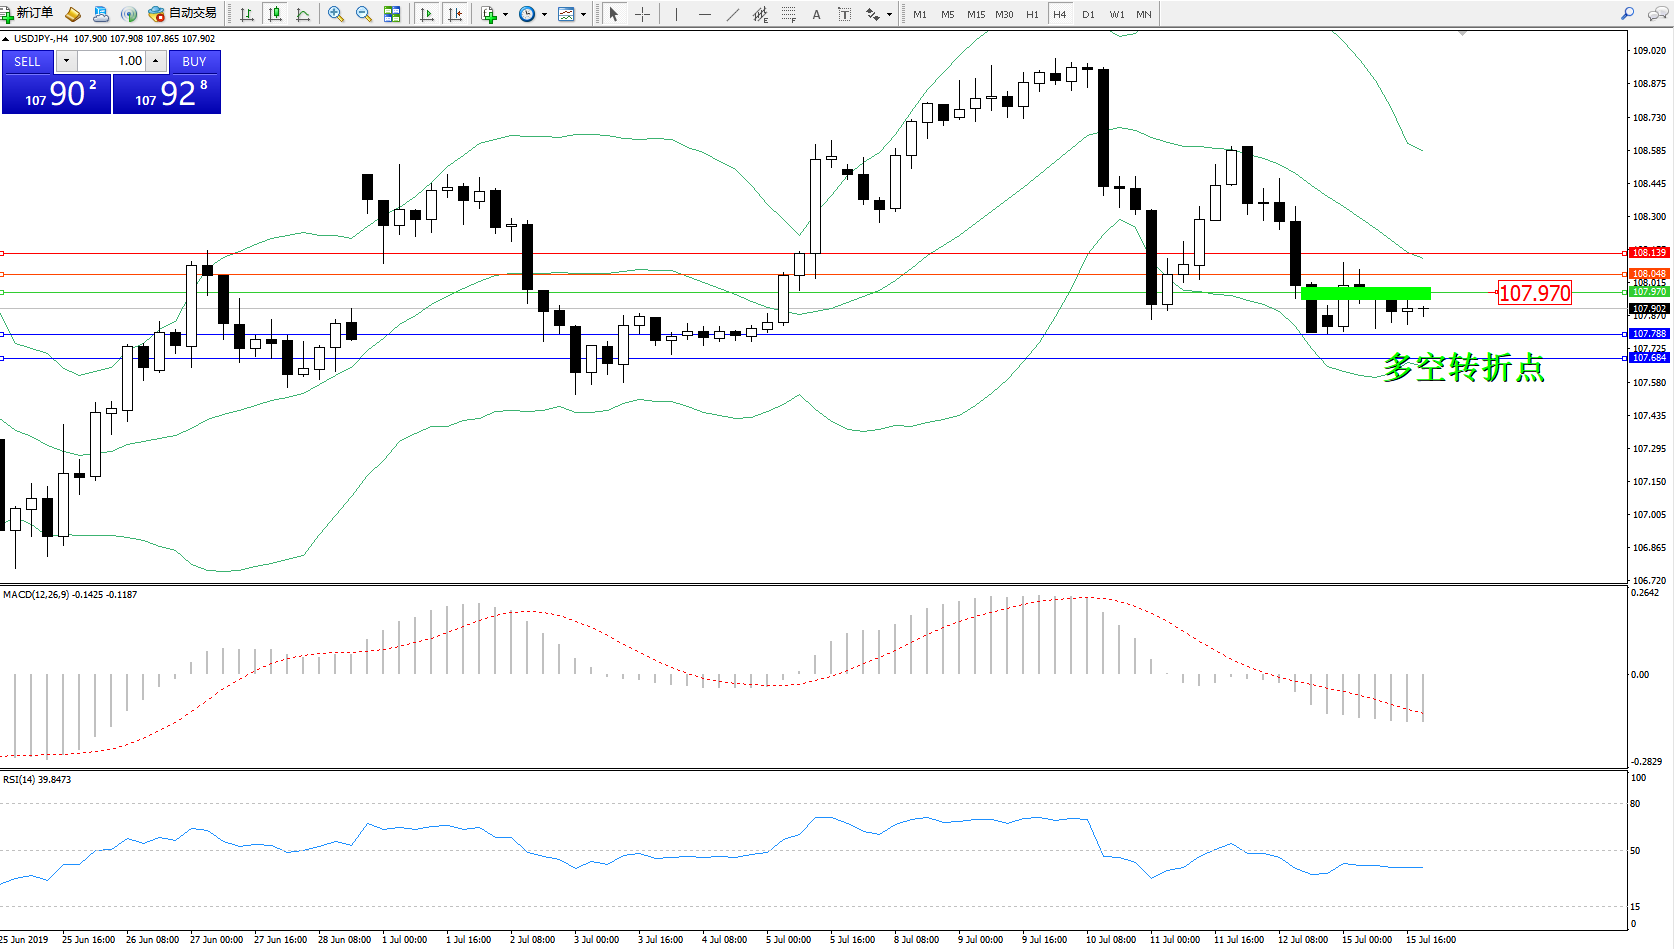The width and height of the screenshot is (1674, 949).
Task: Switch to the D1 timeframe
Action: 1088,14
